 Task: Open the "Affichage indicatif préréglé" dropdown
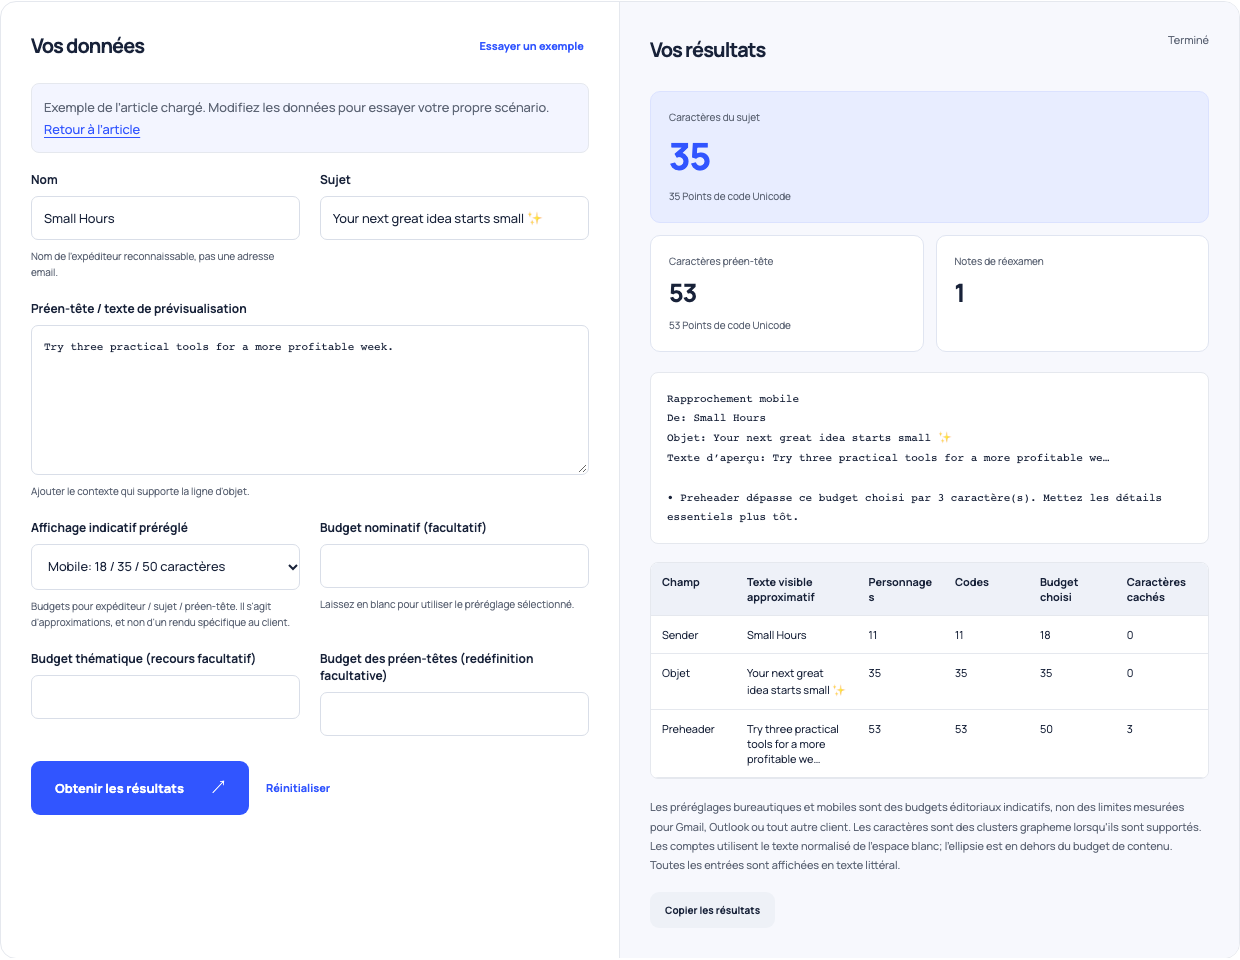[x=165, y=567]
